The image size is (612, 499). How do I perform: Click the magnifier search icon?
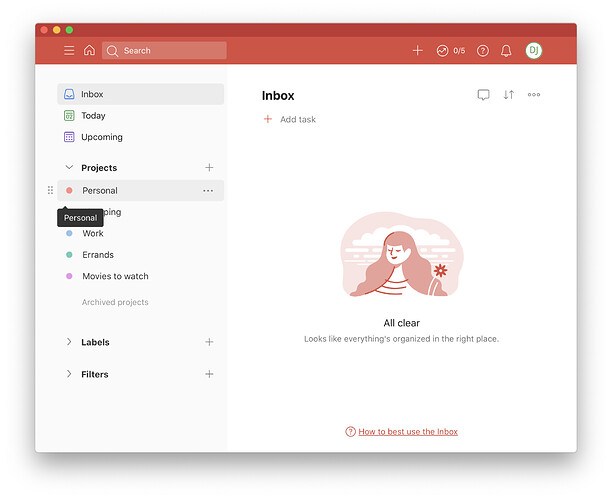point(112,51)
